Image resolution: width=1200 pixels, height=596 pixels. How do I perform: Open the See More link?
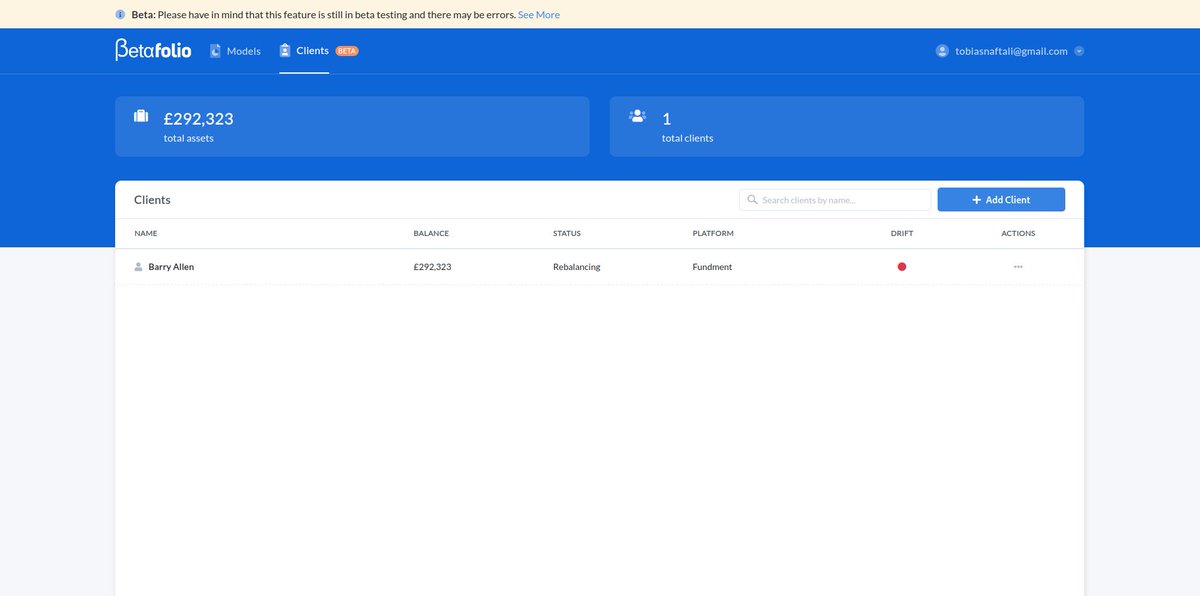pyautogui.click(x=537, y=14)
